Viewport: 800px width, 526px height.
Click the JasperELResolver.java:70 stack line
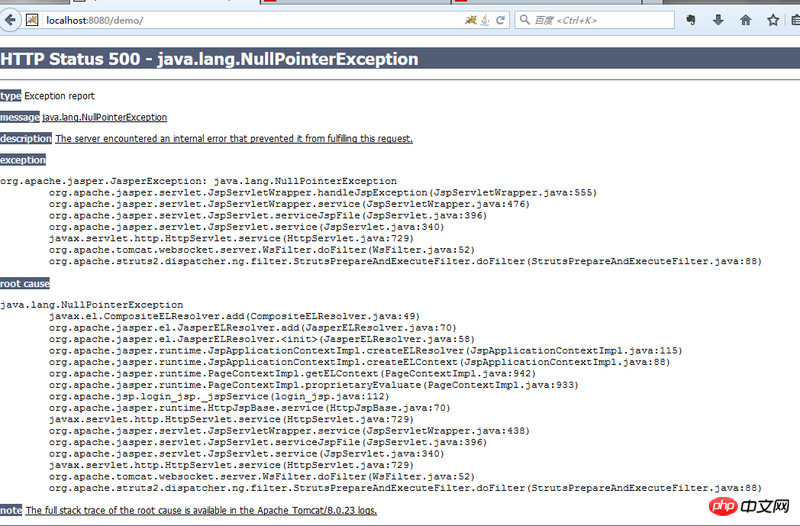click(253, 328)
